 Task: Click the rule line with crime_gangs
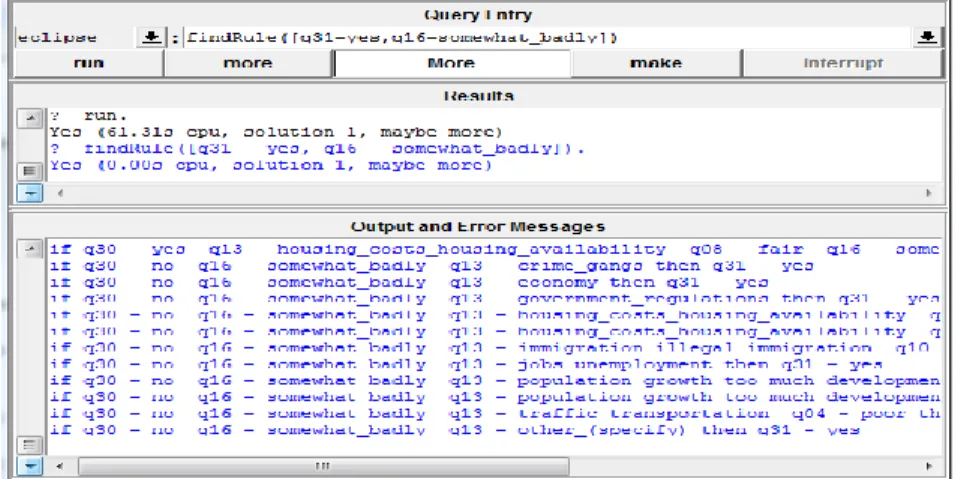[431, 266]
